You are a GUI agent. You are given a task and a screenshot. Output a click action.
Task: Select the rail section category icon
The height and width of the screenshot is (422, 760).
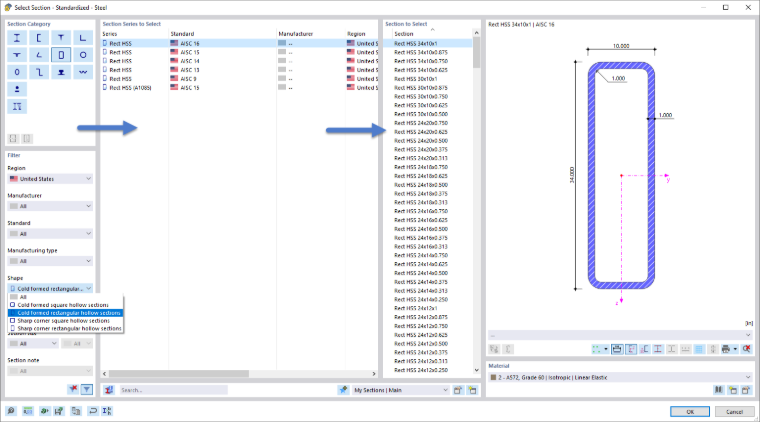[61, 72]
